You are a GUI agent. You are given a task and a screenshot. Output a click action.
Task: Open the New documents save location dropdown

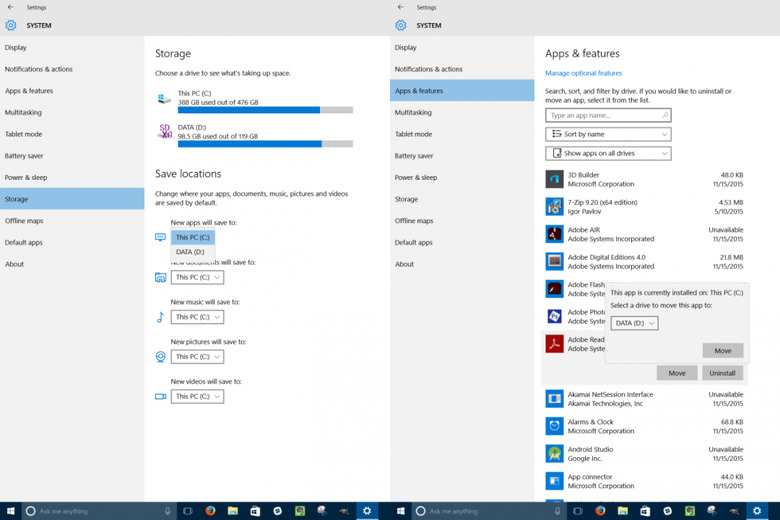(x=197, y=277)
